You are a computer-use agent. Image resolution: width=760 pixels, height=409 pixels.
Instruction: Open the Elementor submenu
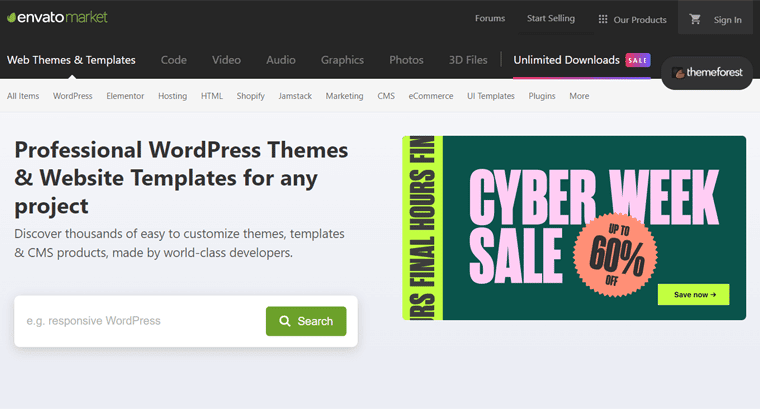[125, 96]
